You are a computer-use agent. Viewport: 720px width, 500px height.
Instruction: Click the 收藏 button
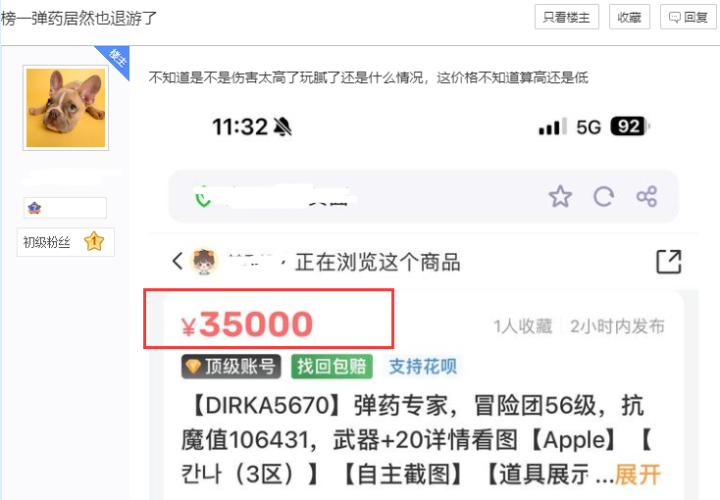[629, 17]
